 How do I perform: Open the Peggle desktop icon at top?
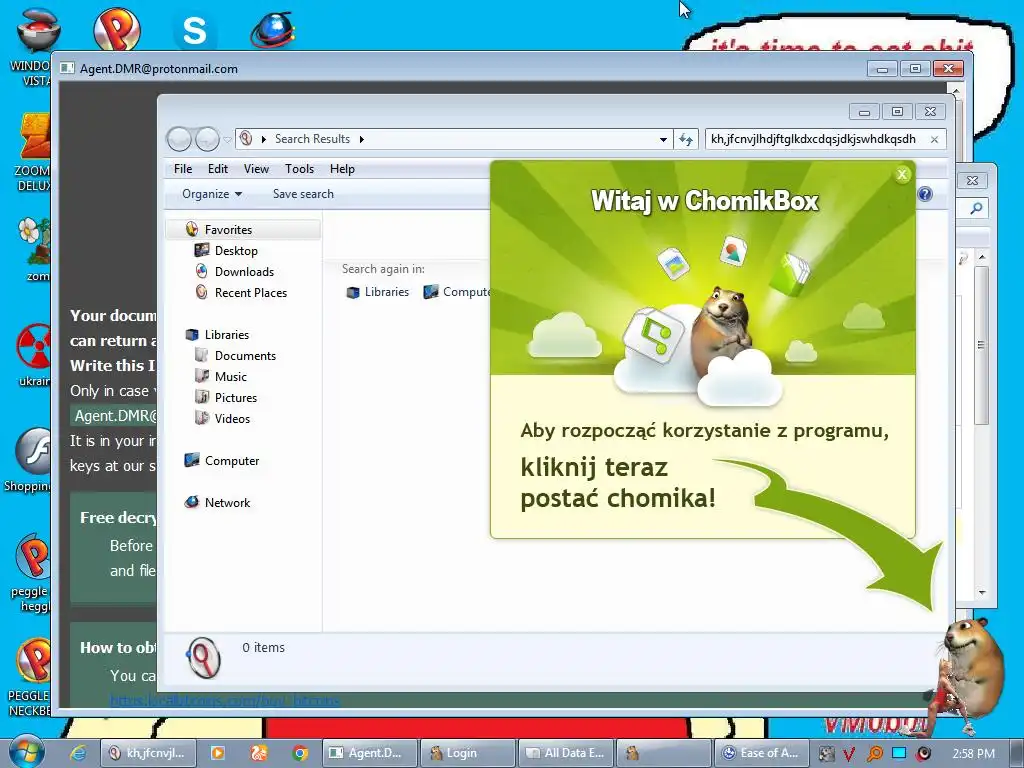pos(116,29)
